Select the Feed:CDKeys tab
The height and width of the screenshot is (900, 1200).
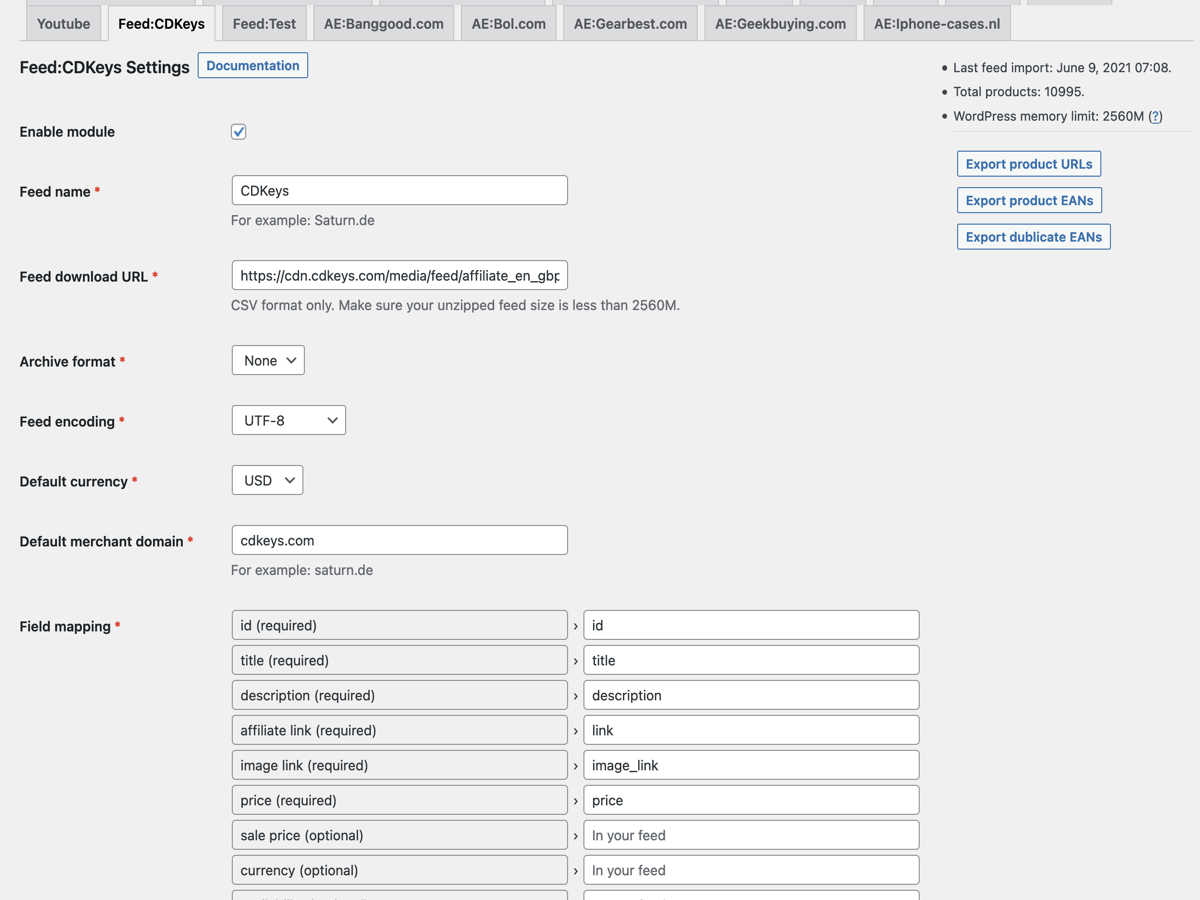tap(161, 23)
